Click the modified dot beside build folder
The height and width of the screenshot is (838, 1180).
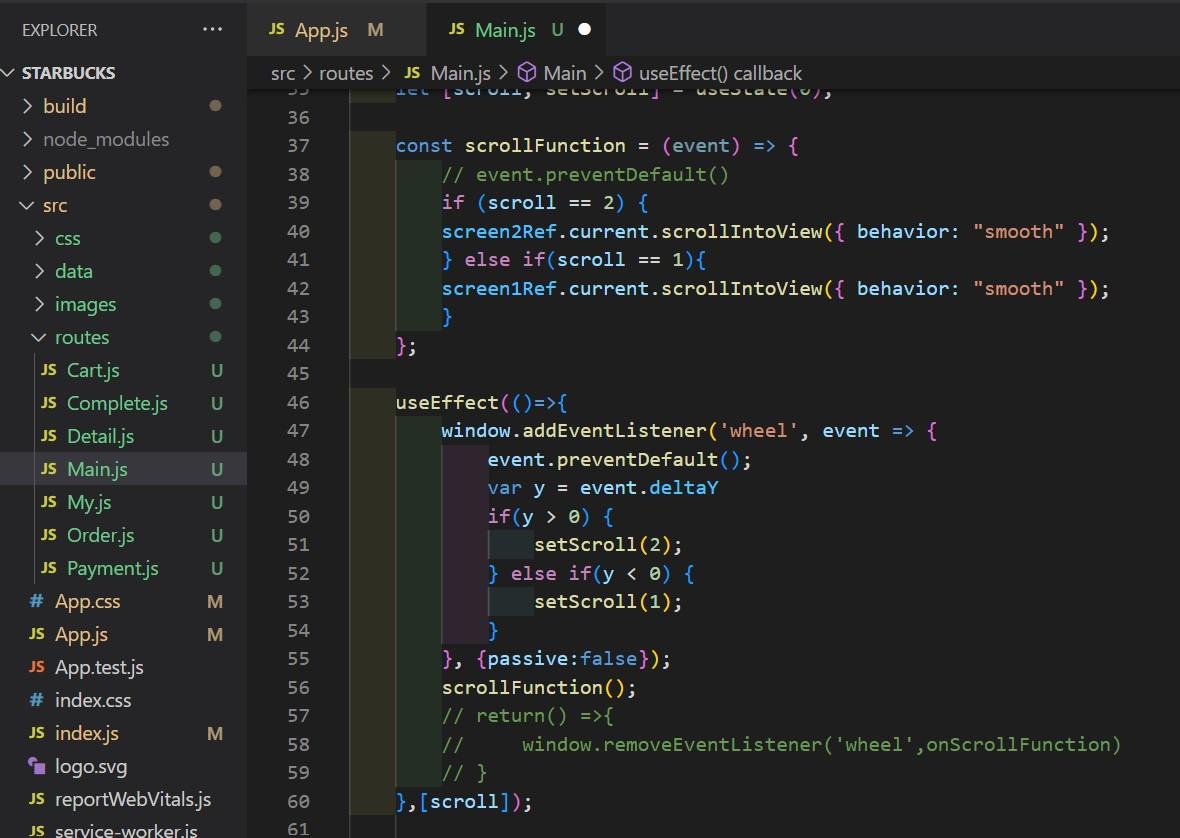pos(215,106)
